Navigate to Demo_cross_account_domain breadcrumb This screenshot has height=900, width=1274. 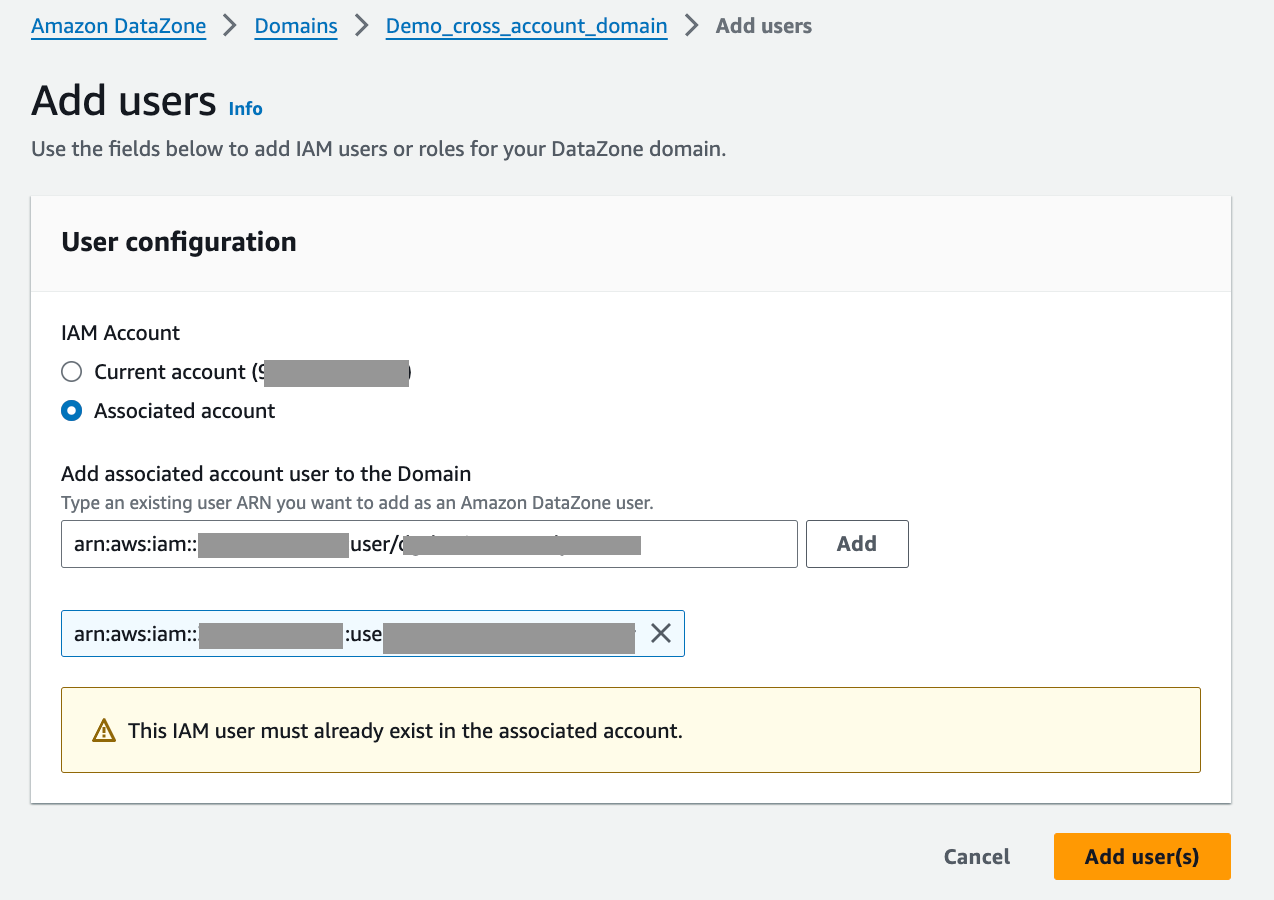(527, 26)
